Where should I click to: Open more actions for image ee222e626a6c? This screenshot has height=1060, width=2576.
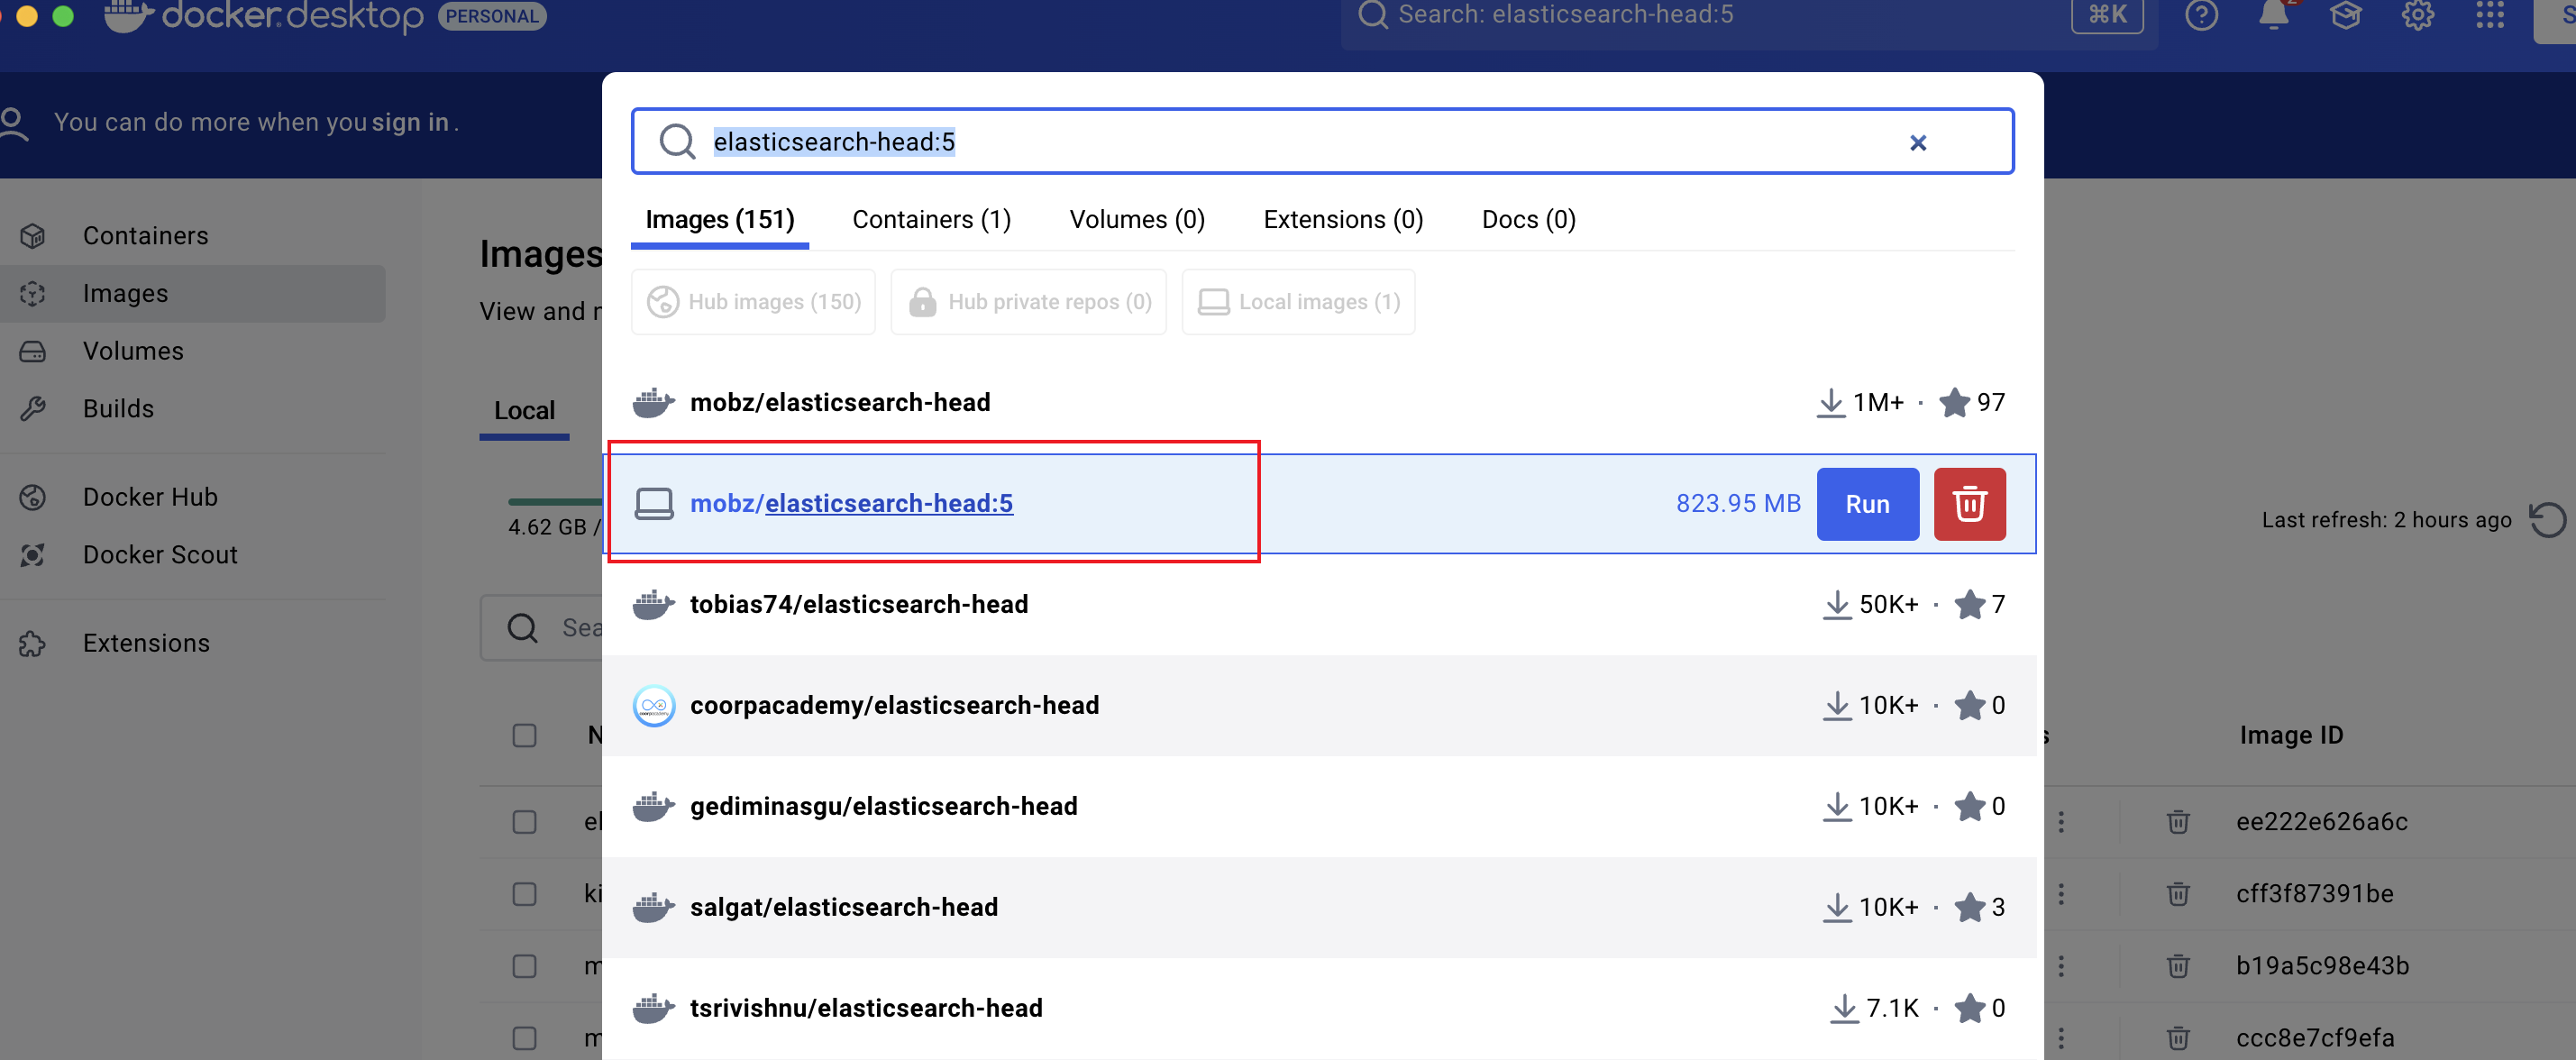(x=2061, y=822)
